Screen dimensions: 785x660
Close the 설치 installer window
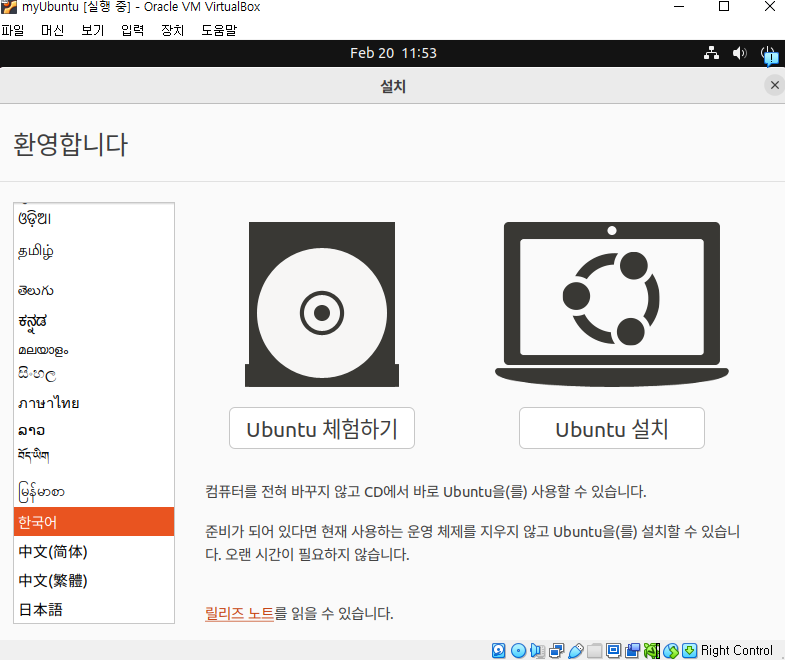774,86
